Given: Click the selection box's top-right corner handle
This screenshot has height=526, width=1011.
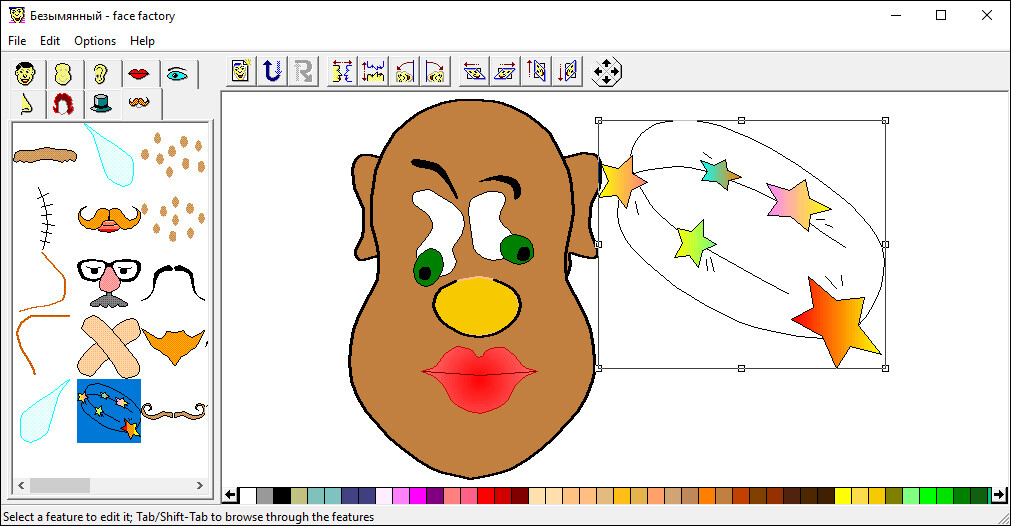Looking at the screenshot, I should coord(885,121).
